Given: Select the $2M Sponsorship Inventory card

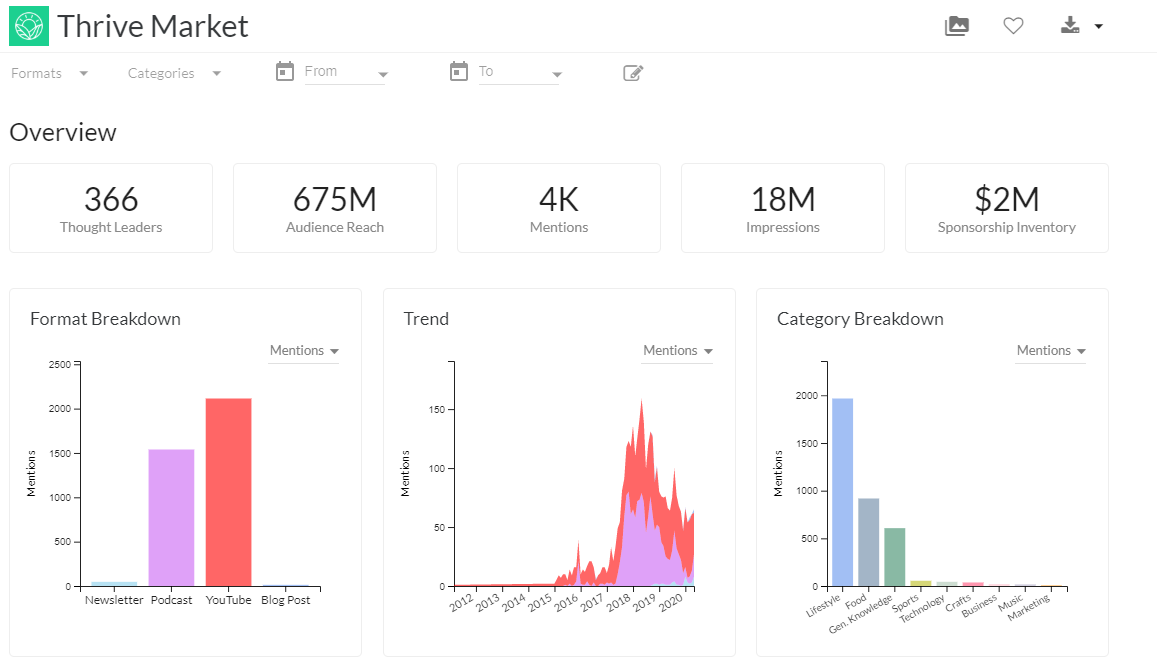Looking at the screenshot, I should point(1006,208).
